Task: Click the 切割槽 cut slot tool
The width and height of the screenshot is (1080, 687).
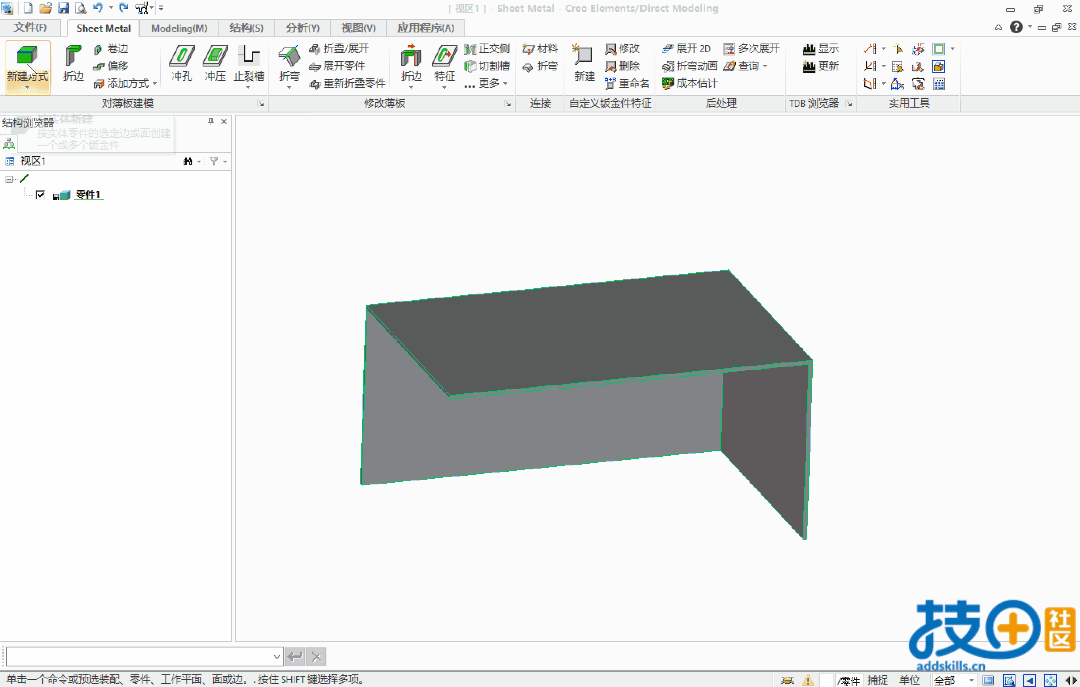Action: pyautogui.click(x=487, y=66)
